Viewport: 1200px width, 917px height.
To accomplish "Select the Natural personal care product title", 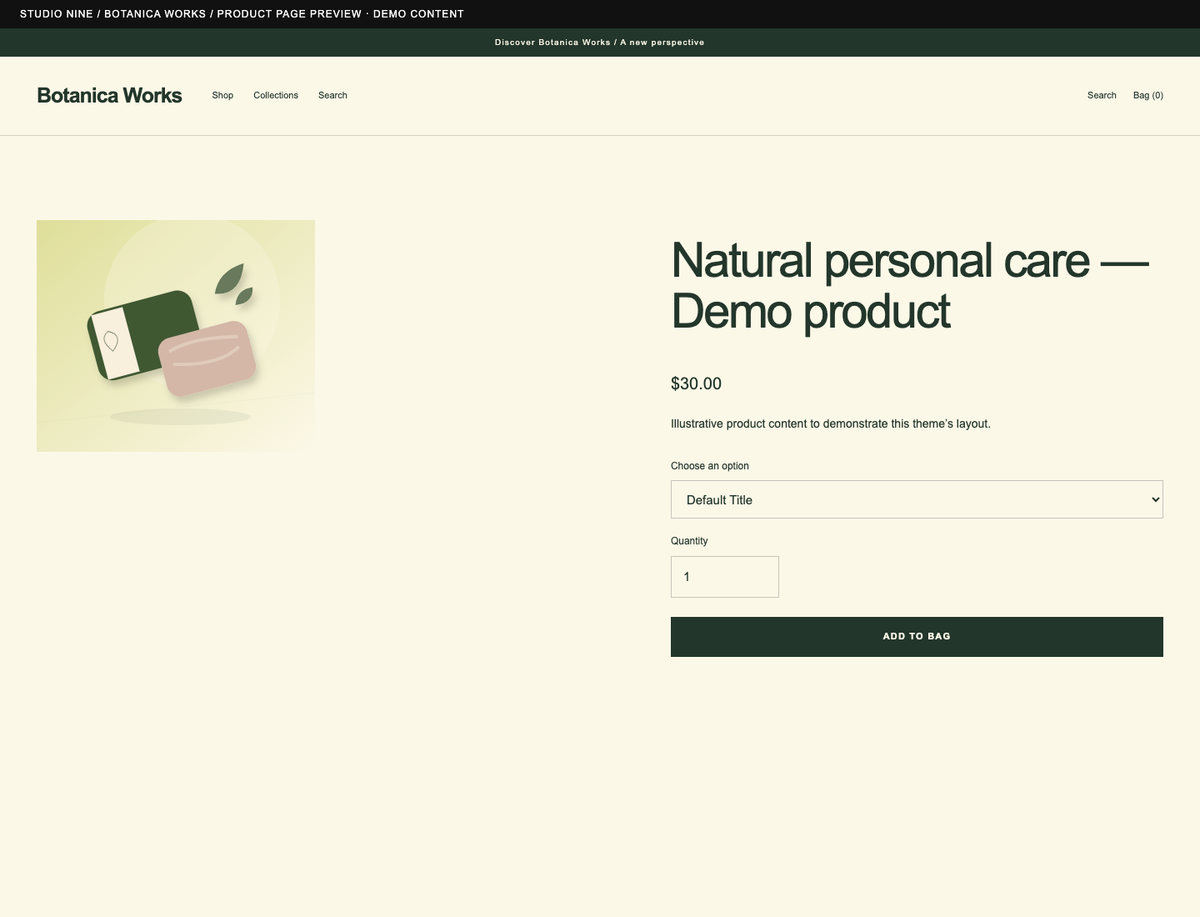I will [910, 285].
